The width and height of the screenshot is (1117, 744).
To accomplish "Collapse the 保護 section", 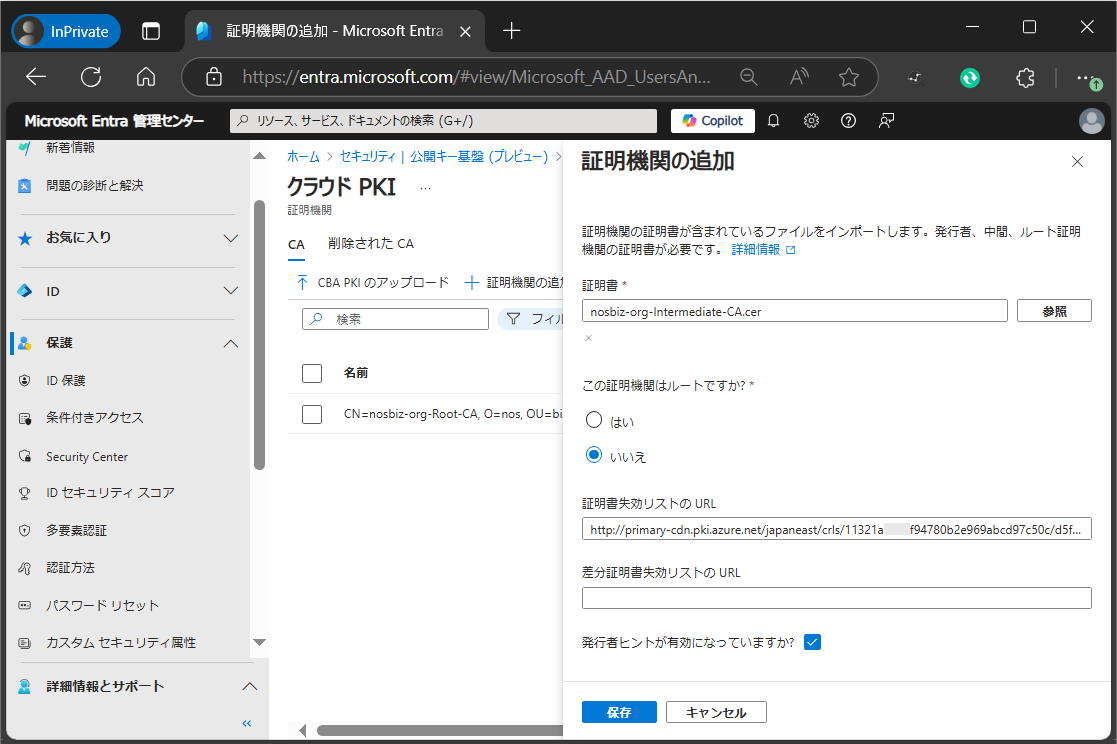I will pyautogui.click(x=230, y=343).
